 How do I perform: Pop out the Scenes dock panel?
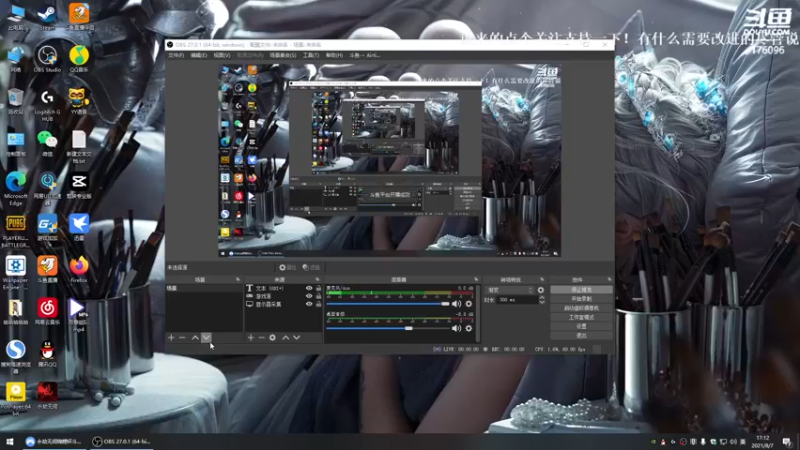(238, 280)
